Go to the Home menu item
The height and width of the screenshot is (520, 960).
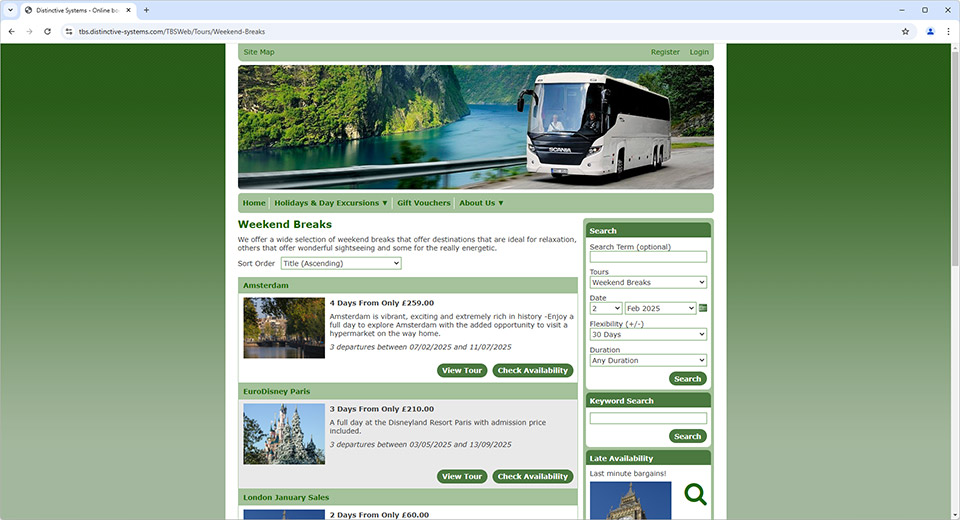coord(254,203)
